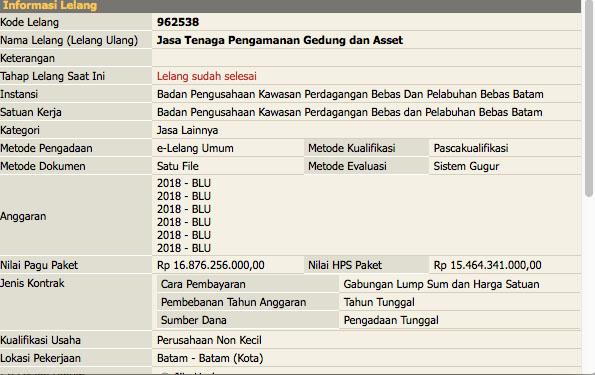Click the 'Satuan Kerja' row label

point(31,112)
